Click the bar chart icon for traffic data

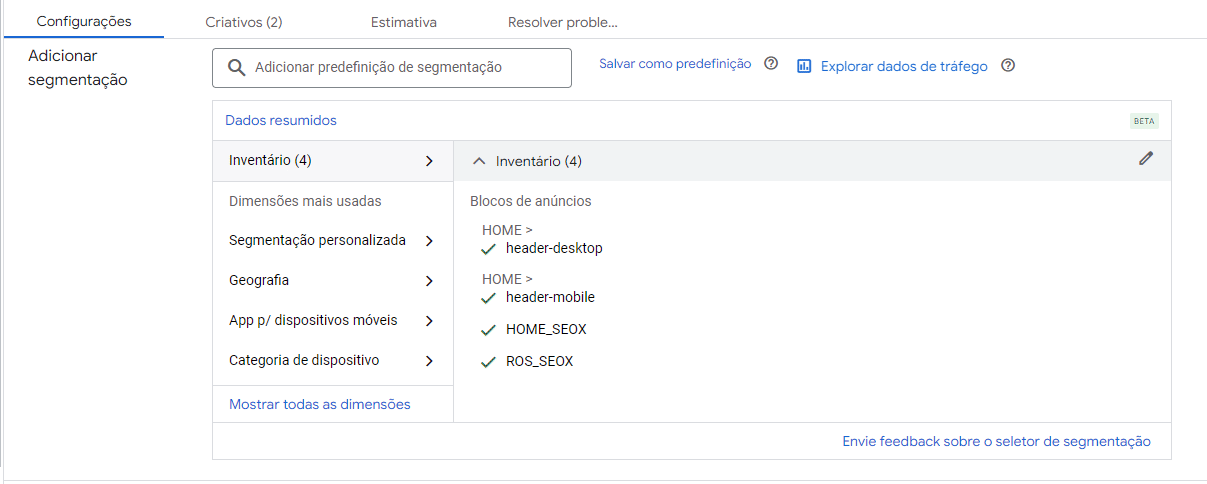pos(804,66)
